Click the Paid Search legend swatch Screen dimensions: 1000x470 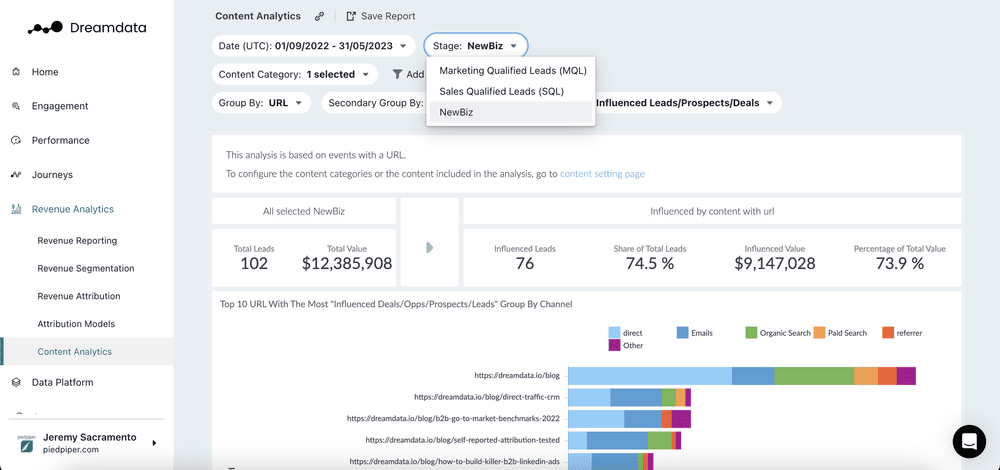820,332
